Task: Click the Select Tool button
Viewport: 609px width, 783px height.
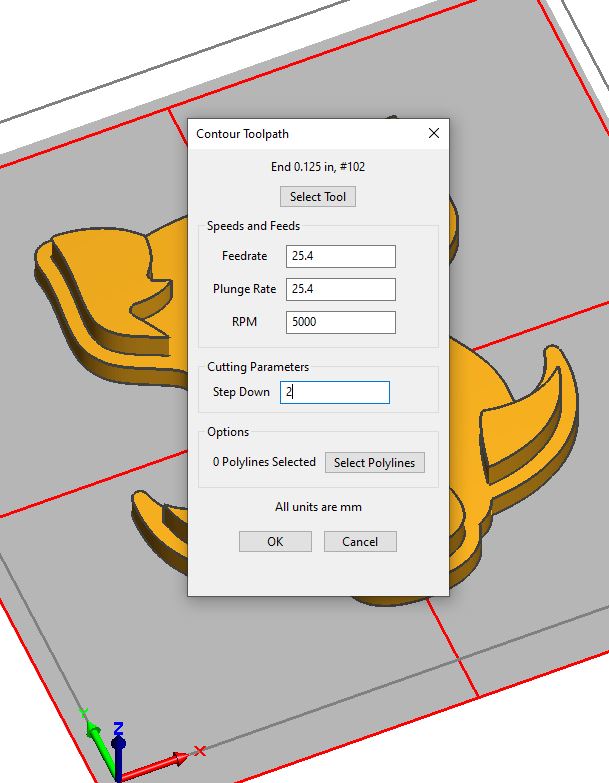Action: tap(317, 197)
